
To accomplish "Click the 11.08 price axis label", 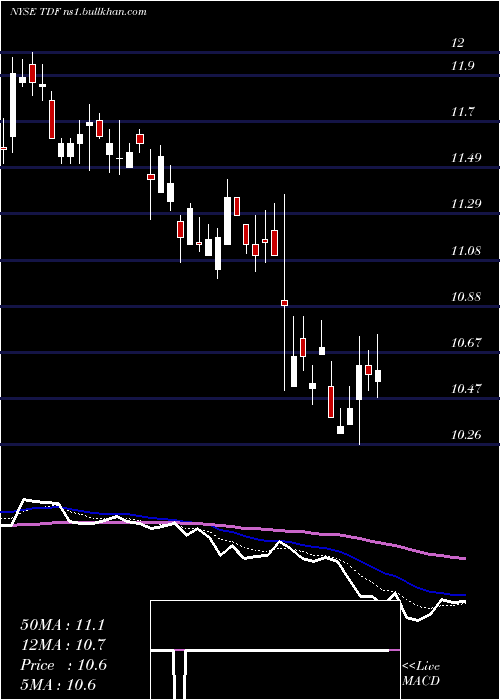I will 466,250.
